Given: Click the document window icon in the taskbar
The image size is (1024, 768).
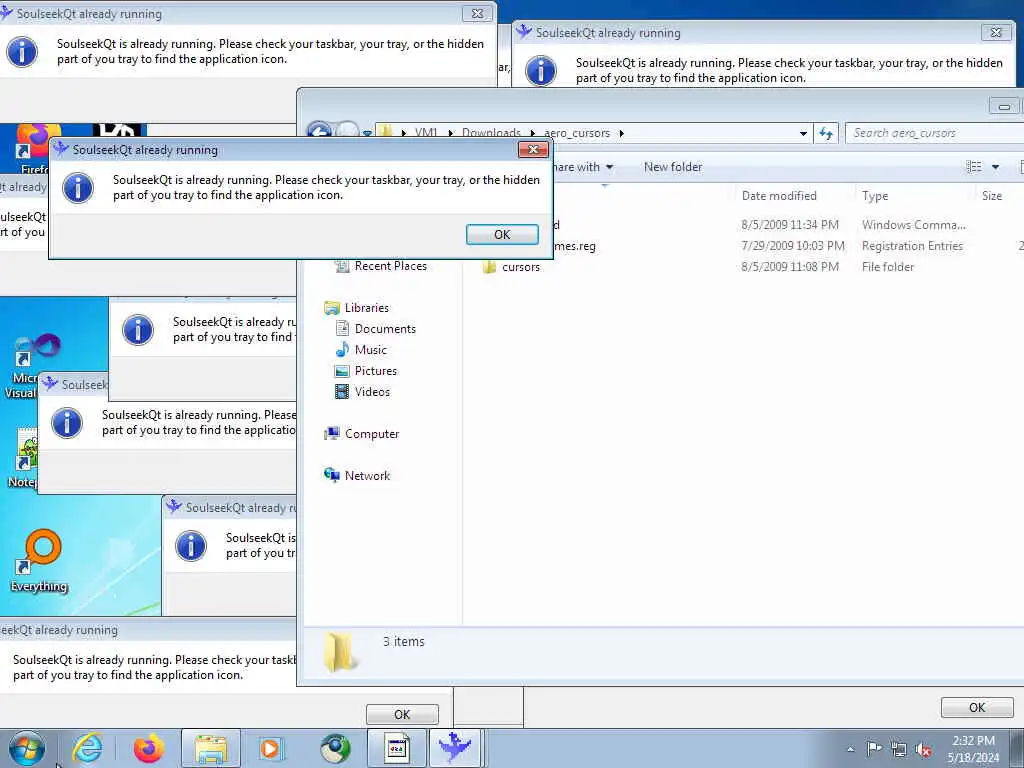Looking at the screenshot, I should (x=396, y=748).
